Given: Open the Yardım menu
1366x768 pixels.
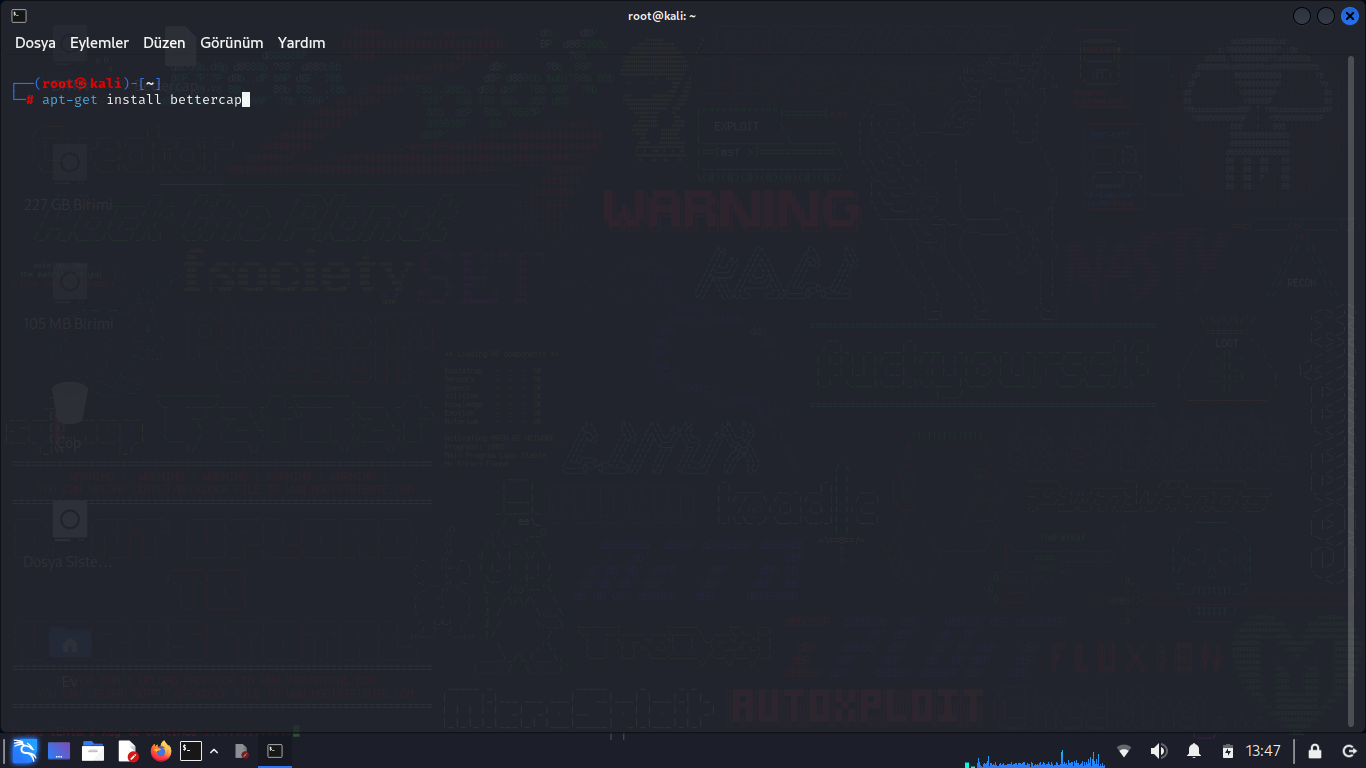Looking at the screenshot, I should [301, 43].
